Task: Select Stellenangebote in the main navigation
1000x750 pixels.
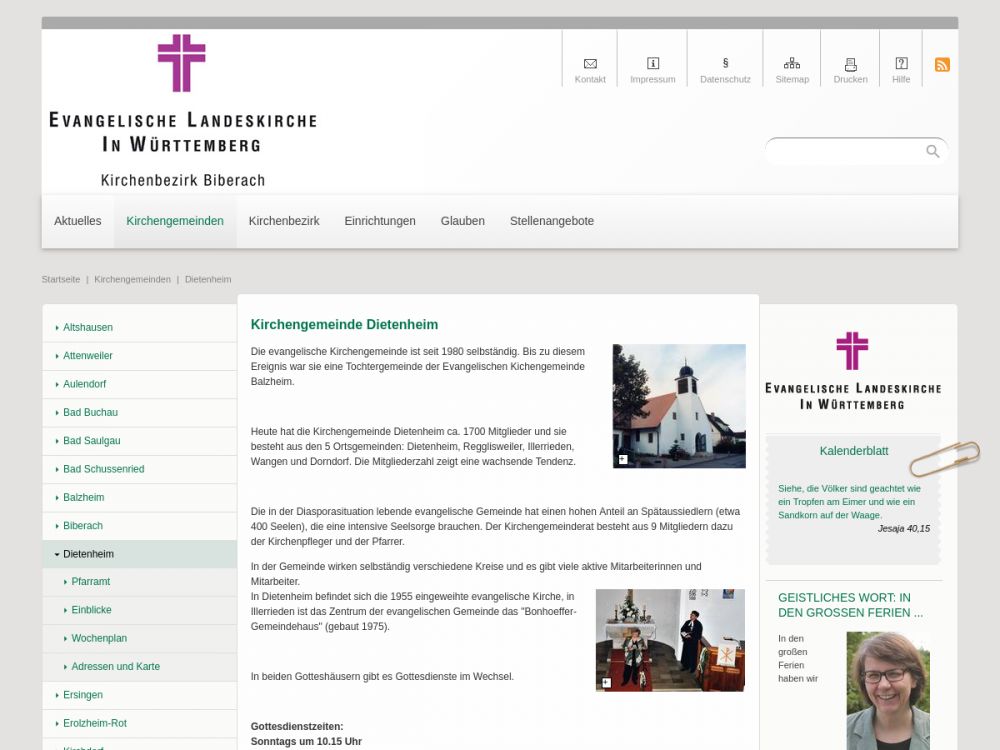Action: [x=551, y=221]
